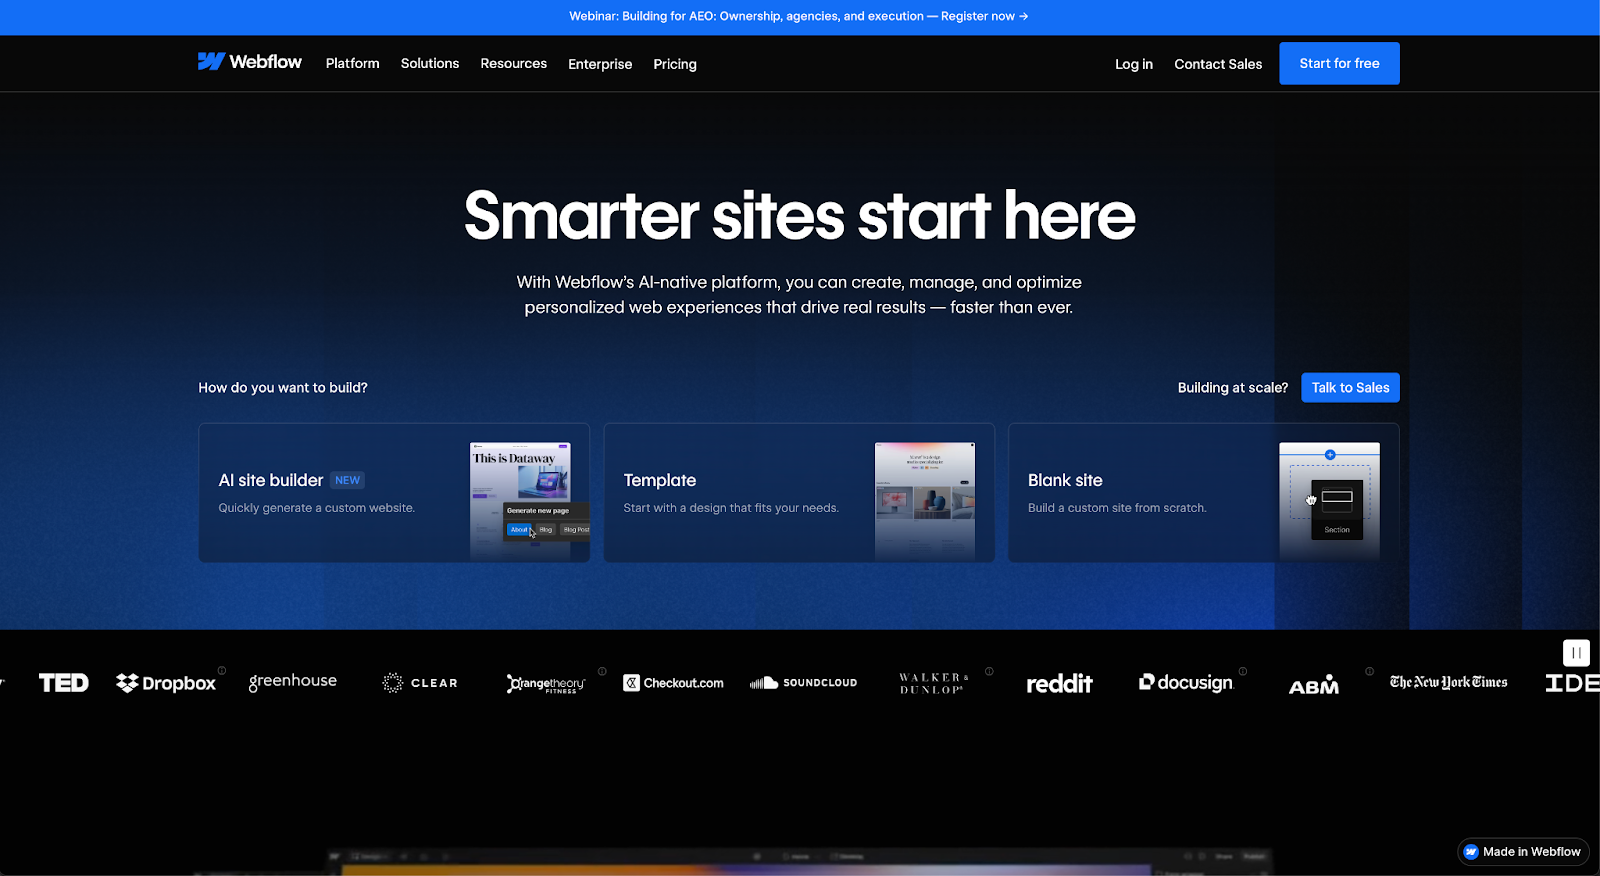Image resolution: width=1600 pixels, height=876 pixels.
Task: Click the TED logo
Action: pyautogui.click(x=64, y=683)
